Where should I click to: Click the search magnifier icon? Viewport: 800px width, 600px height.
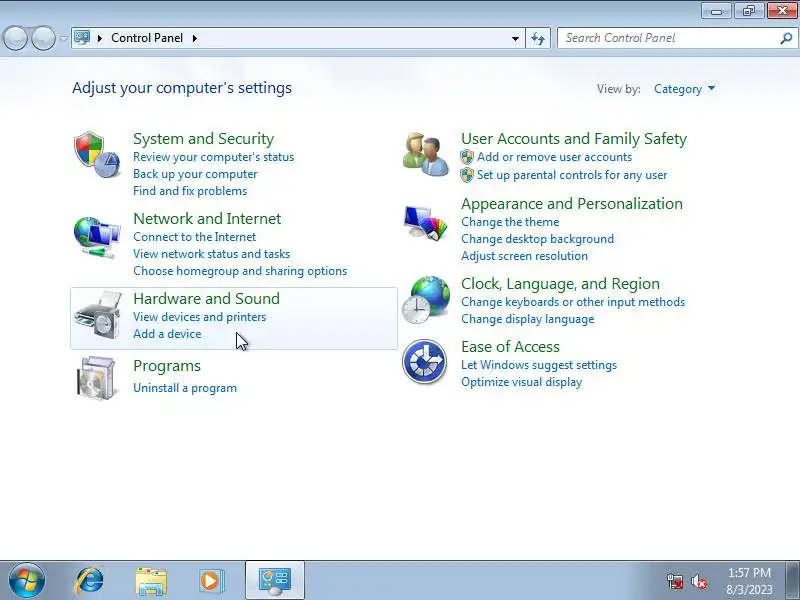[786, 38]
